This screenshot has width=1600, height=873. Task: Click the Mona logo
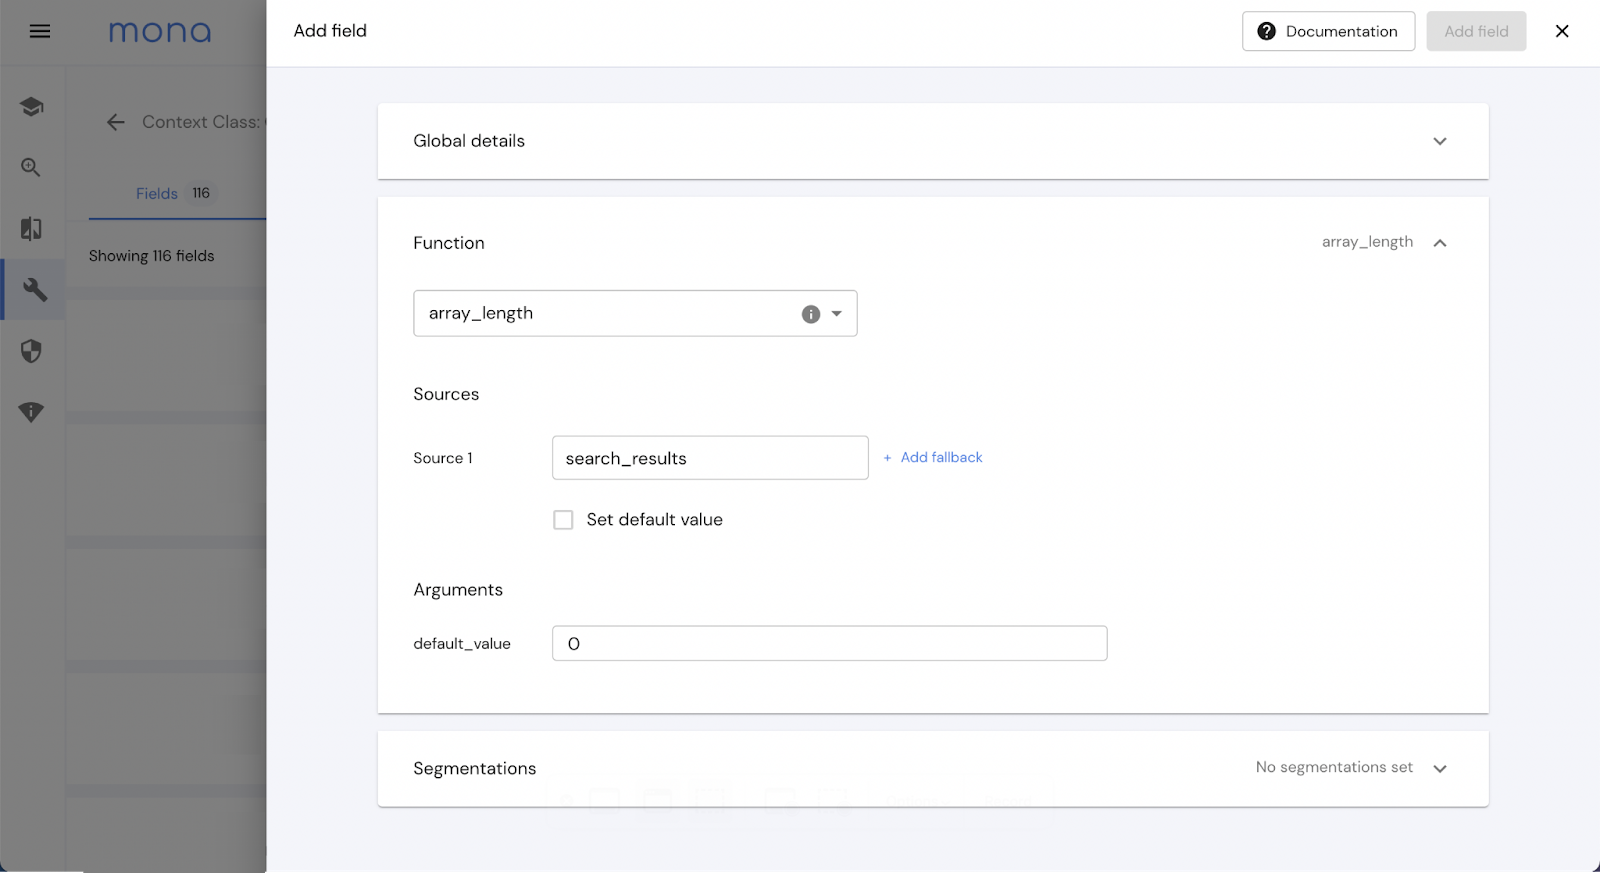click(160, 32)
